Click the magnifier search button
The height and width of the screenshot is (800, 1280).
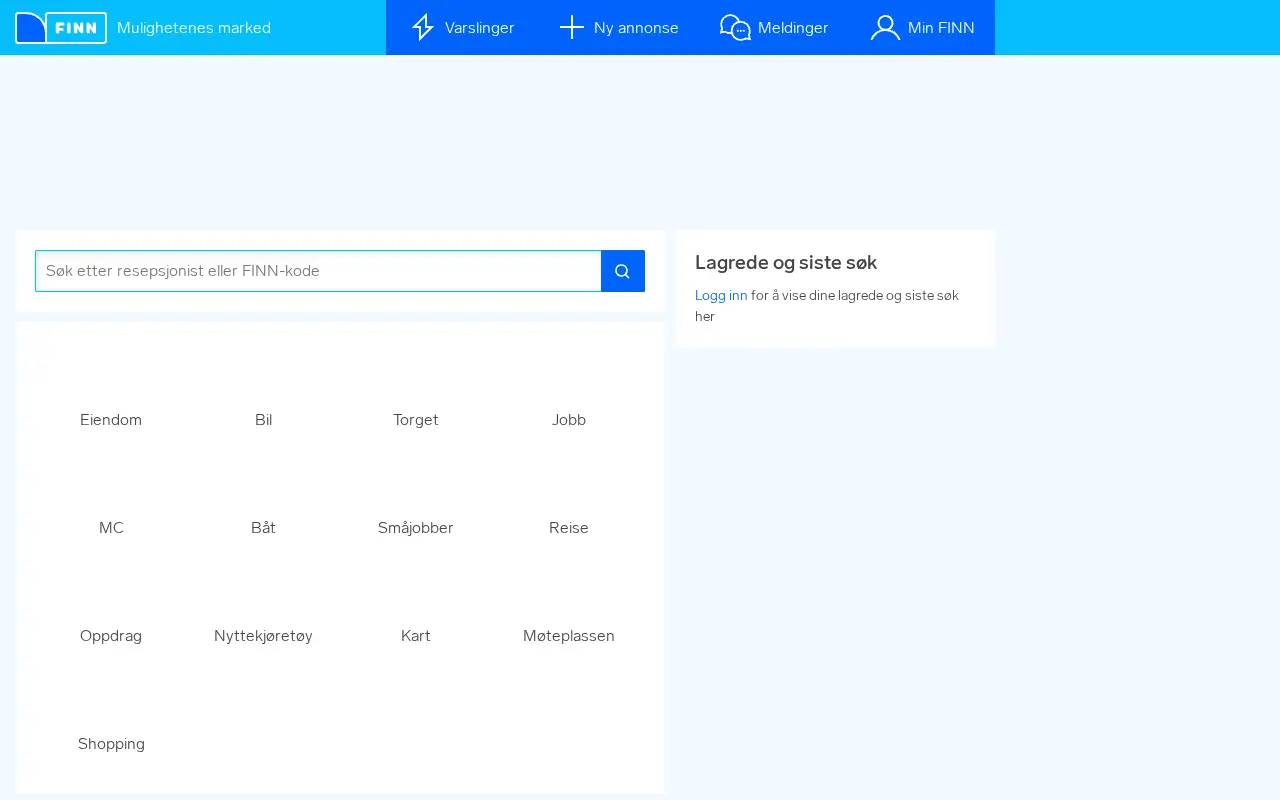(x=623, y=271)
